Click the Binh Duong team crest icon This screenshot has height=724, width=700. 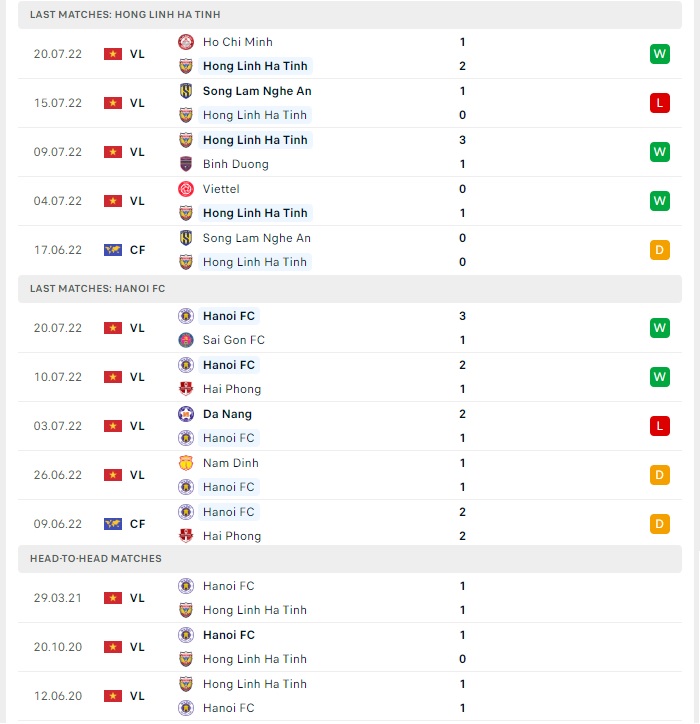pos(186,164)
